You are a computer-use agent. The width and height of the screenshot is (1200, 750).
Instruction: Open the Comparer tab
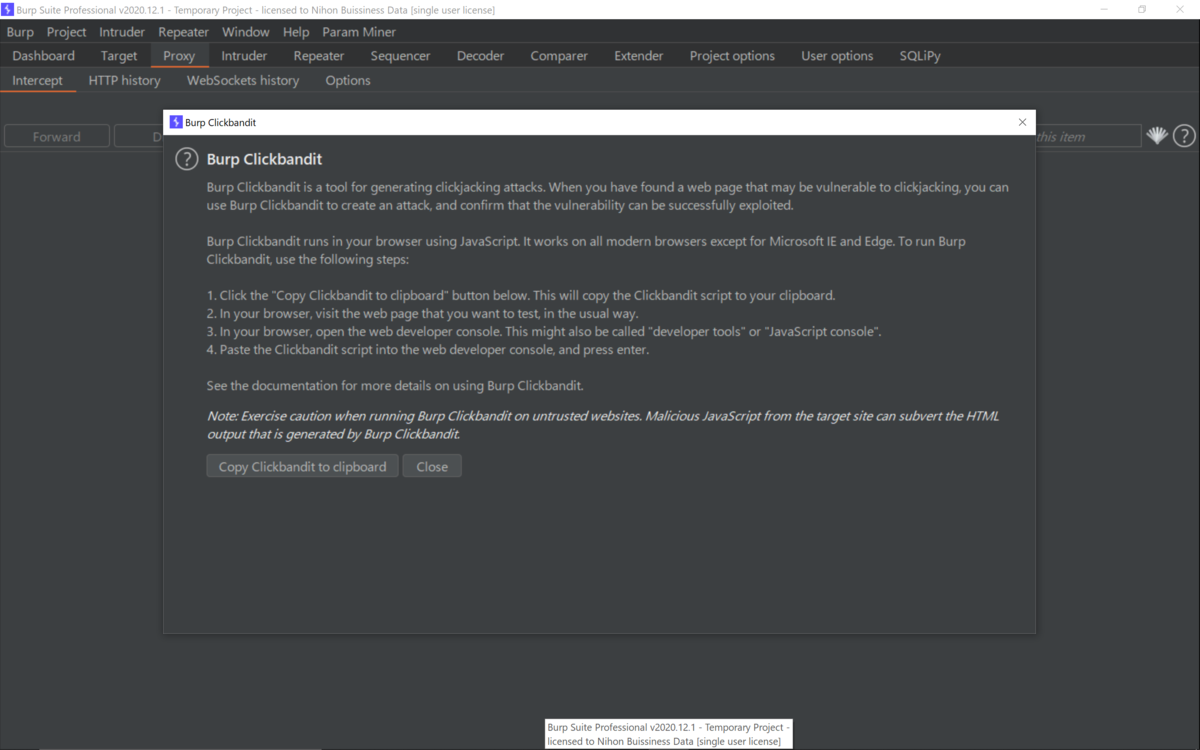click(x=559, y=56)
